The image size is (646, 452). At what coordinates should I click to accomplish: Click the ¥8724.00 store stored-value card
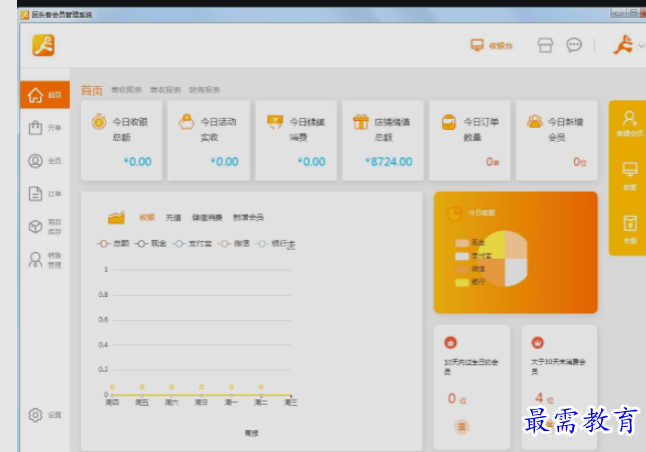tap(383, 140)
